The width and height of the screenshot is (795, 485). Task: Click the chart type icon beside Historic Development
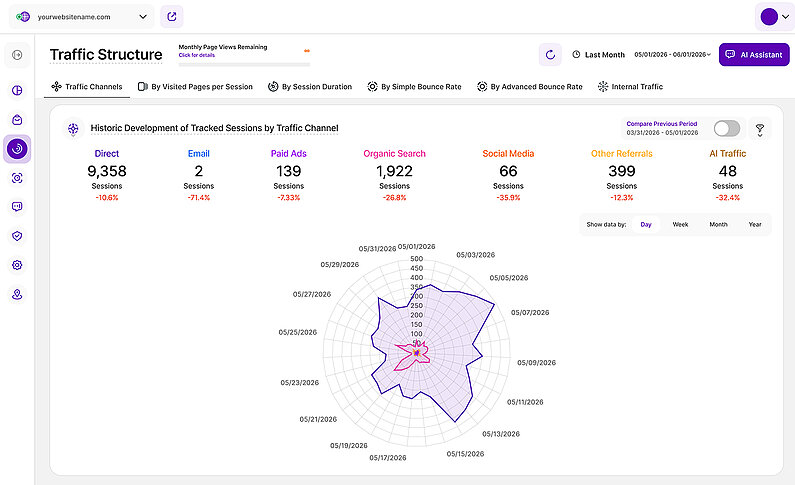(x=73, y=128)
